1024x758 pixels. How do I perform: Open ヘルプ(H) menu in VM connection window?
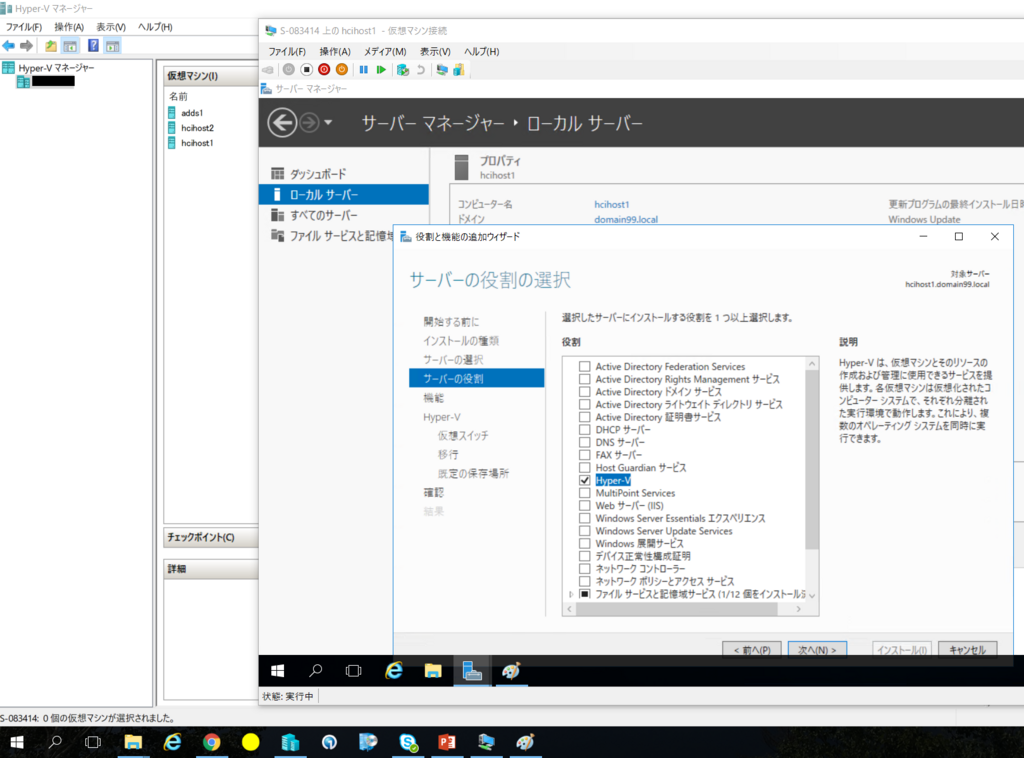[481, 52]
